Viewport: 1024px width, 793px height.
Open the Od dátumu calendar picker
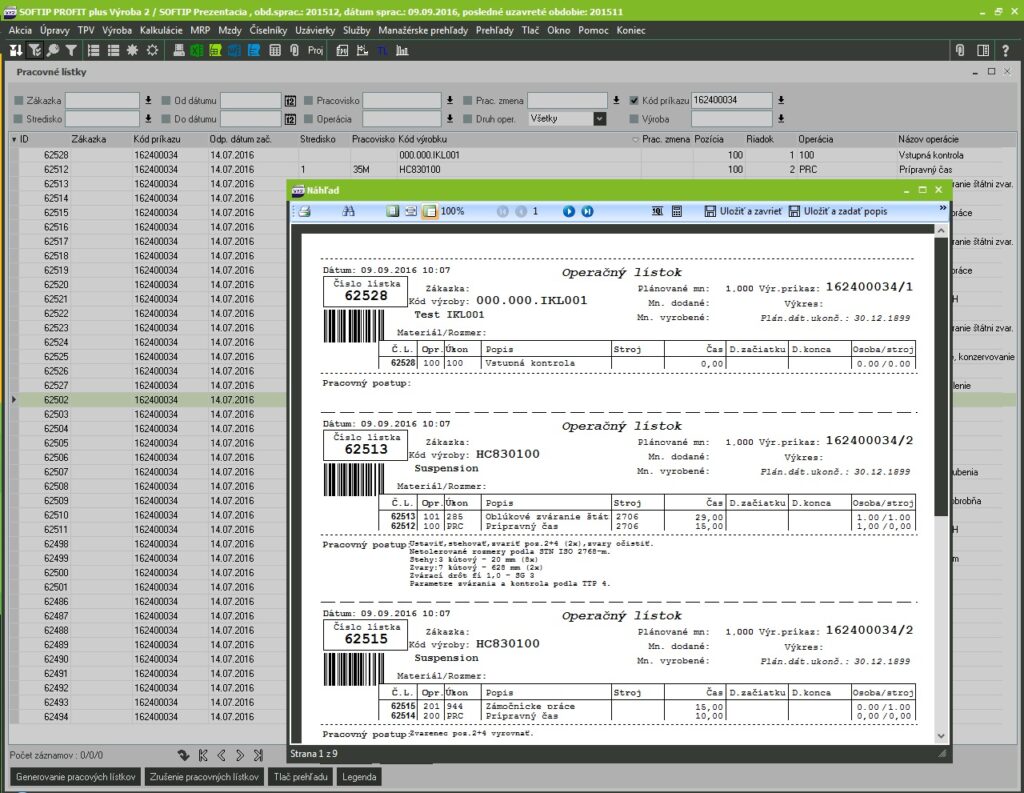click(290, 100)
